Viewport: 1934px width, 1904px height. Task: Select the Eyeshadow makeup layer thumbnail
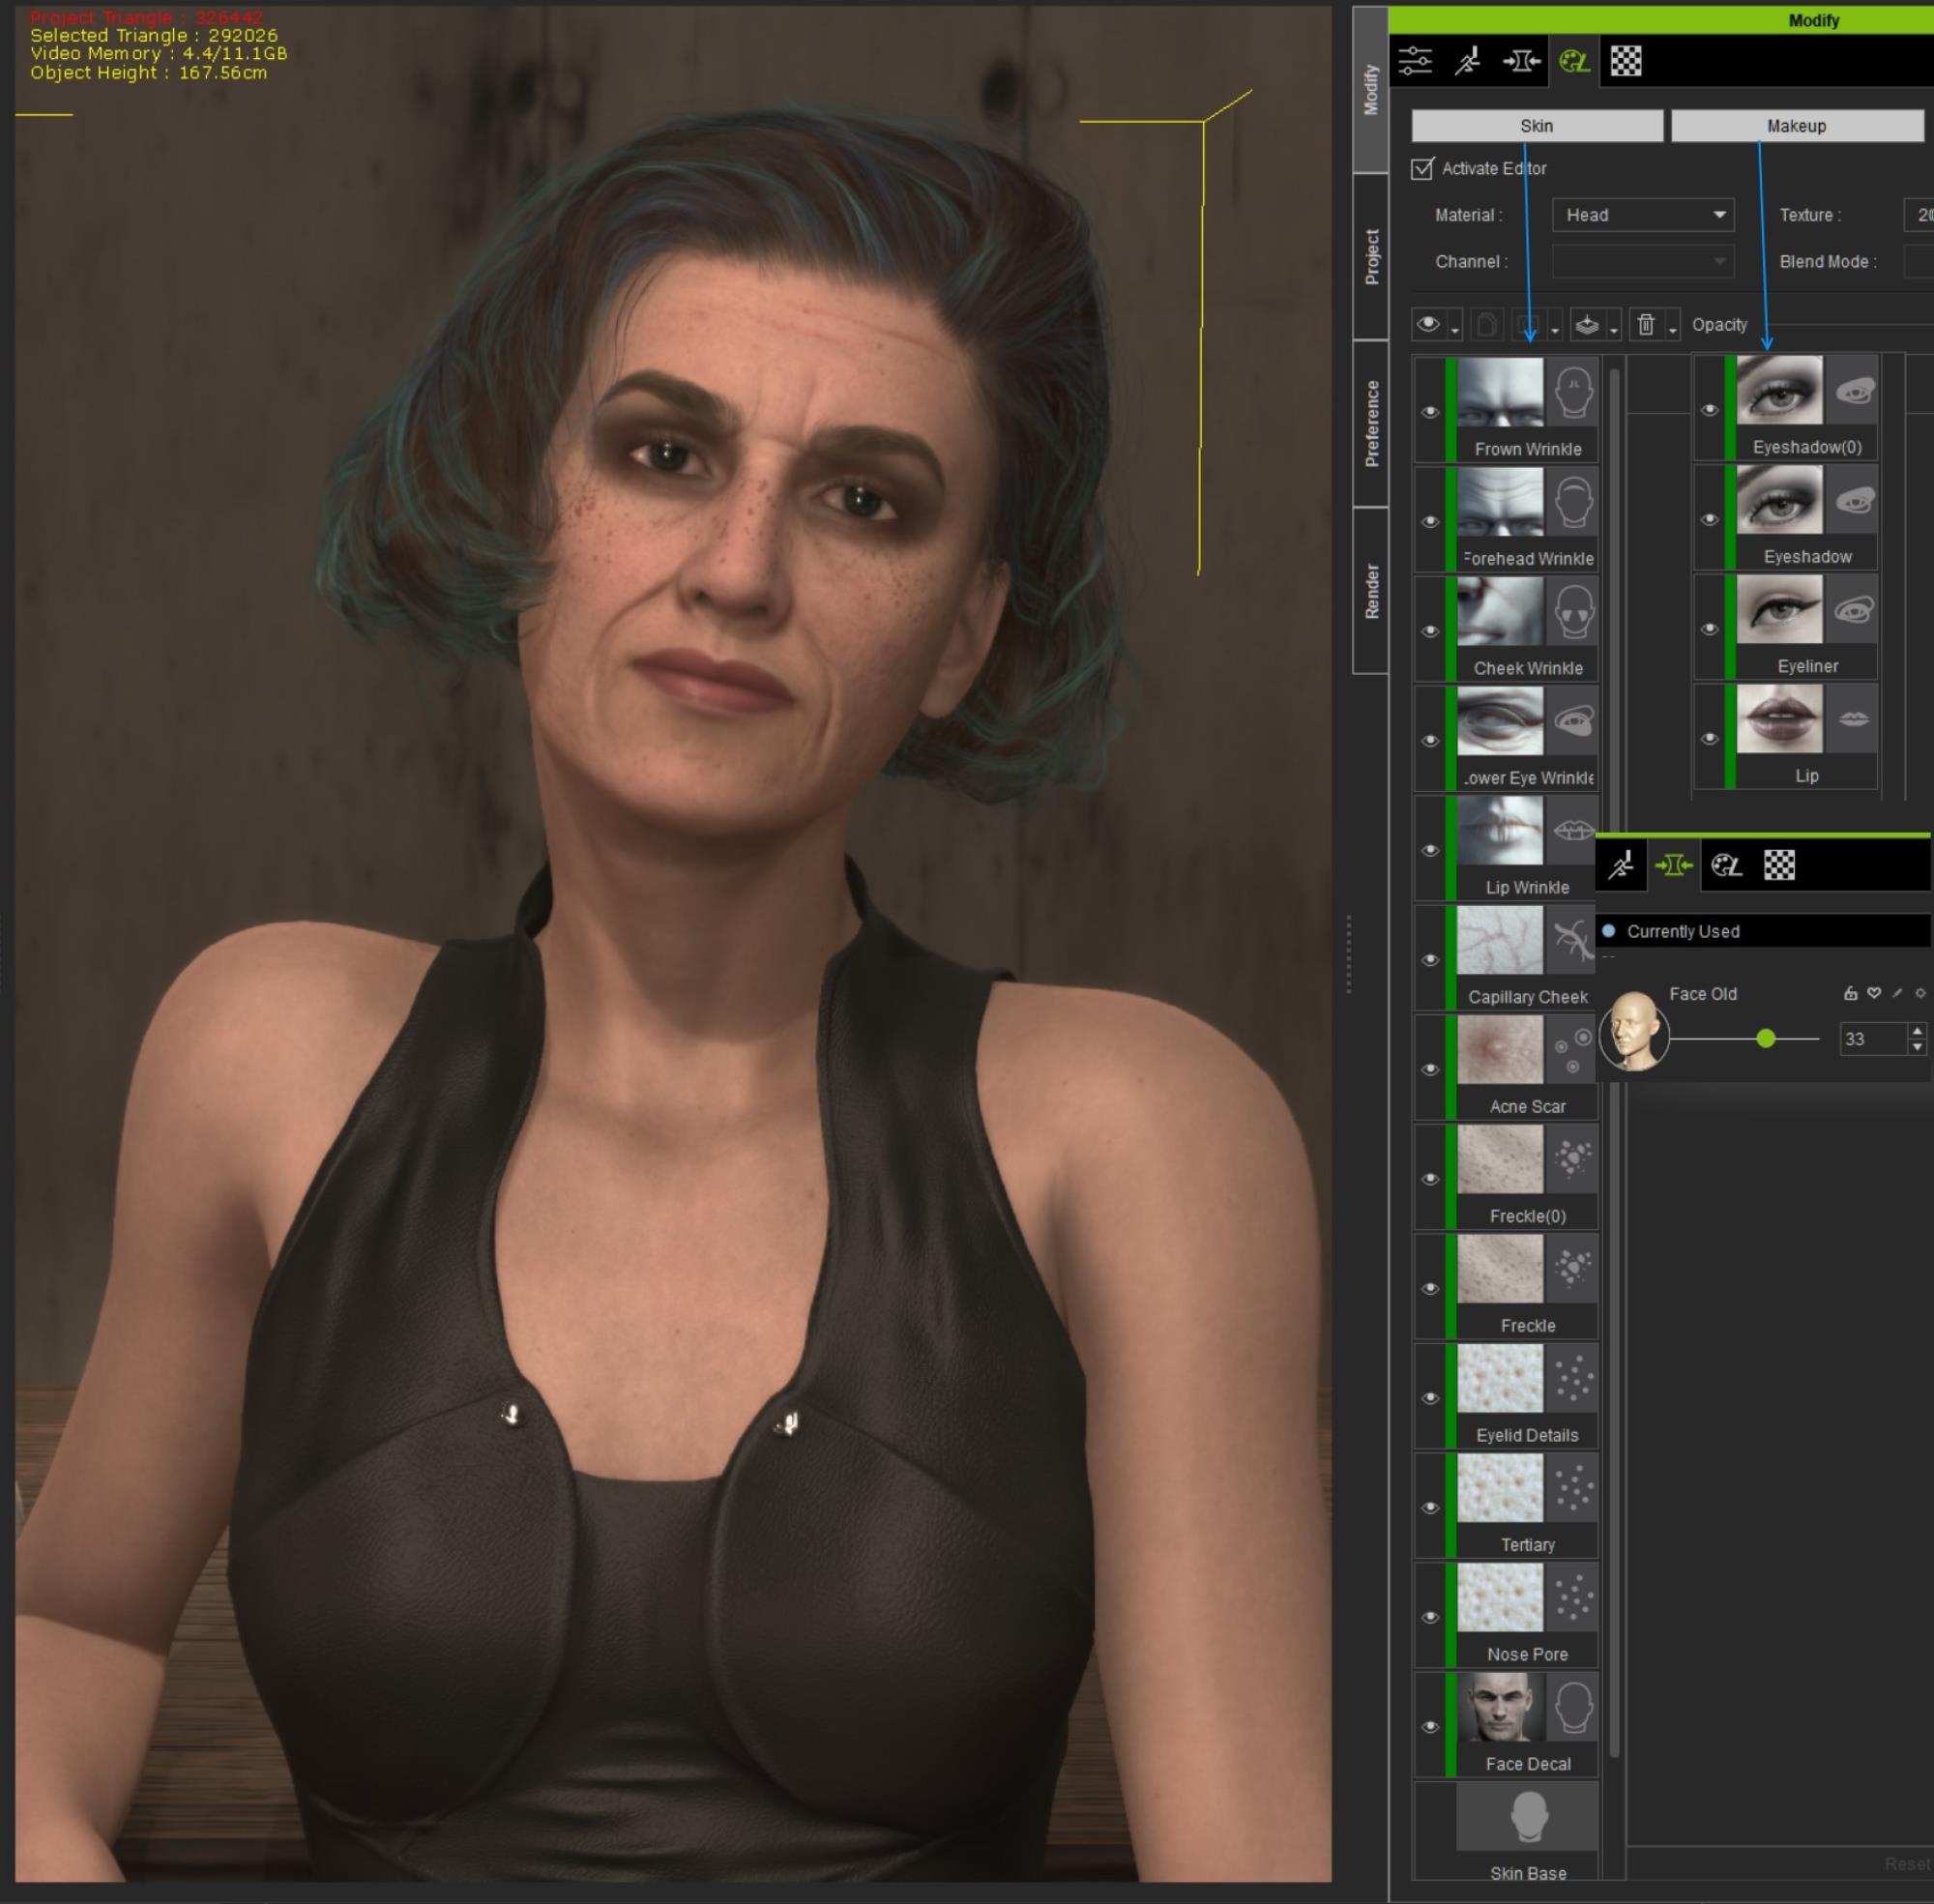point(1780,500)
